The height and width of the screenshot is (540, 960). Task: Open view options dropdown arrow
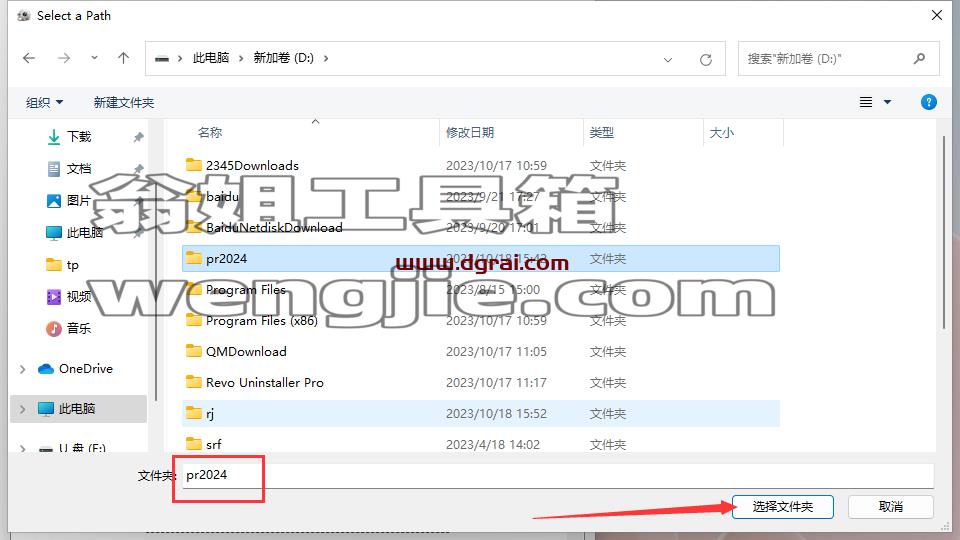887,102
